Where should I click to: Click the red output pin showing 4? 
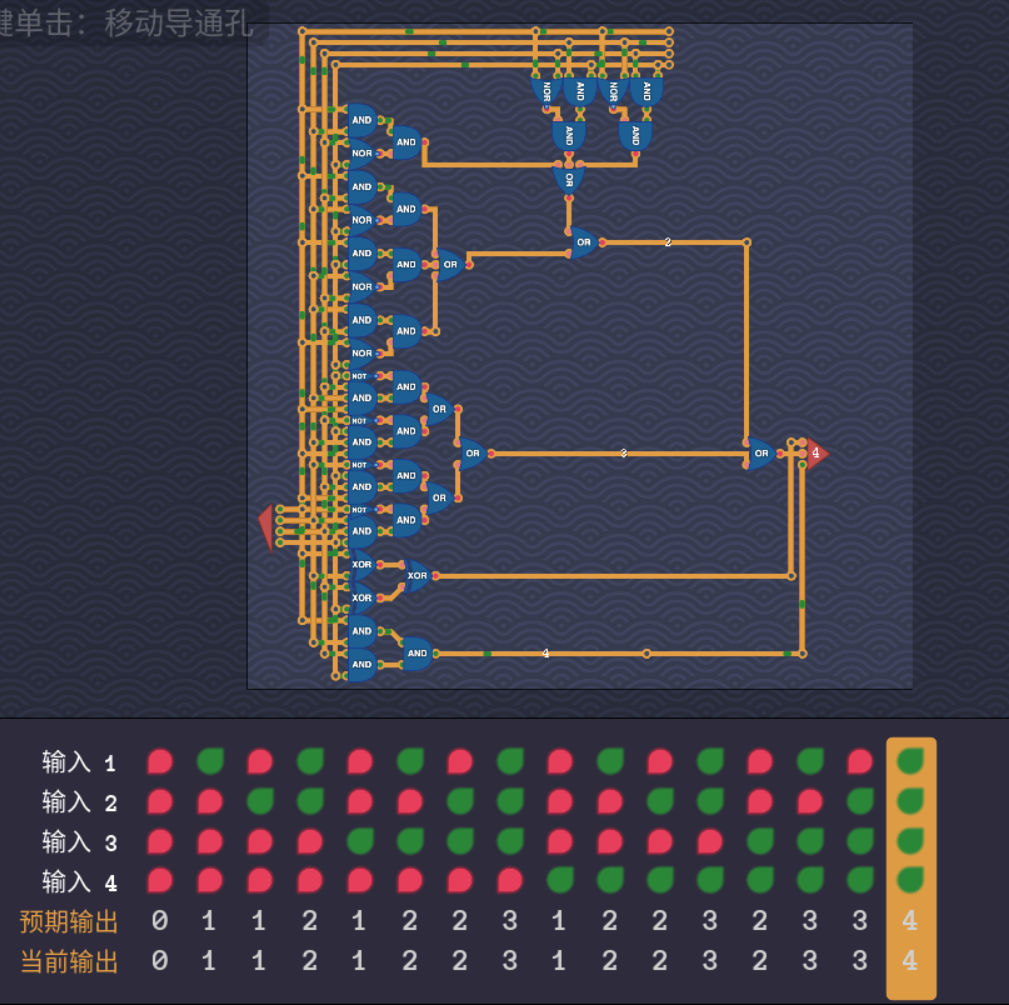point(817,454)
